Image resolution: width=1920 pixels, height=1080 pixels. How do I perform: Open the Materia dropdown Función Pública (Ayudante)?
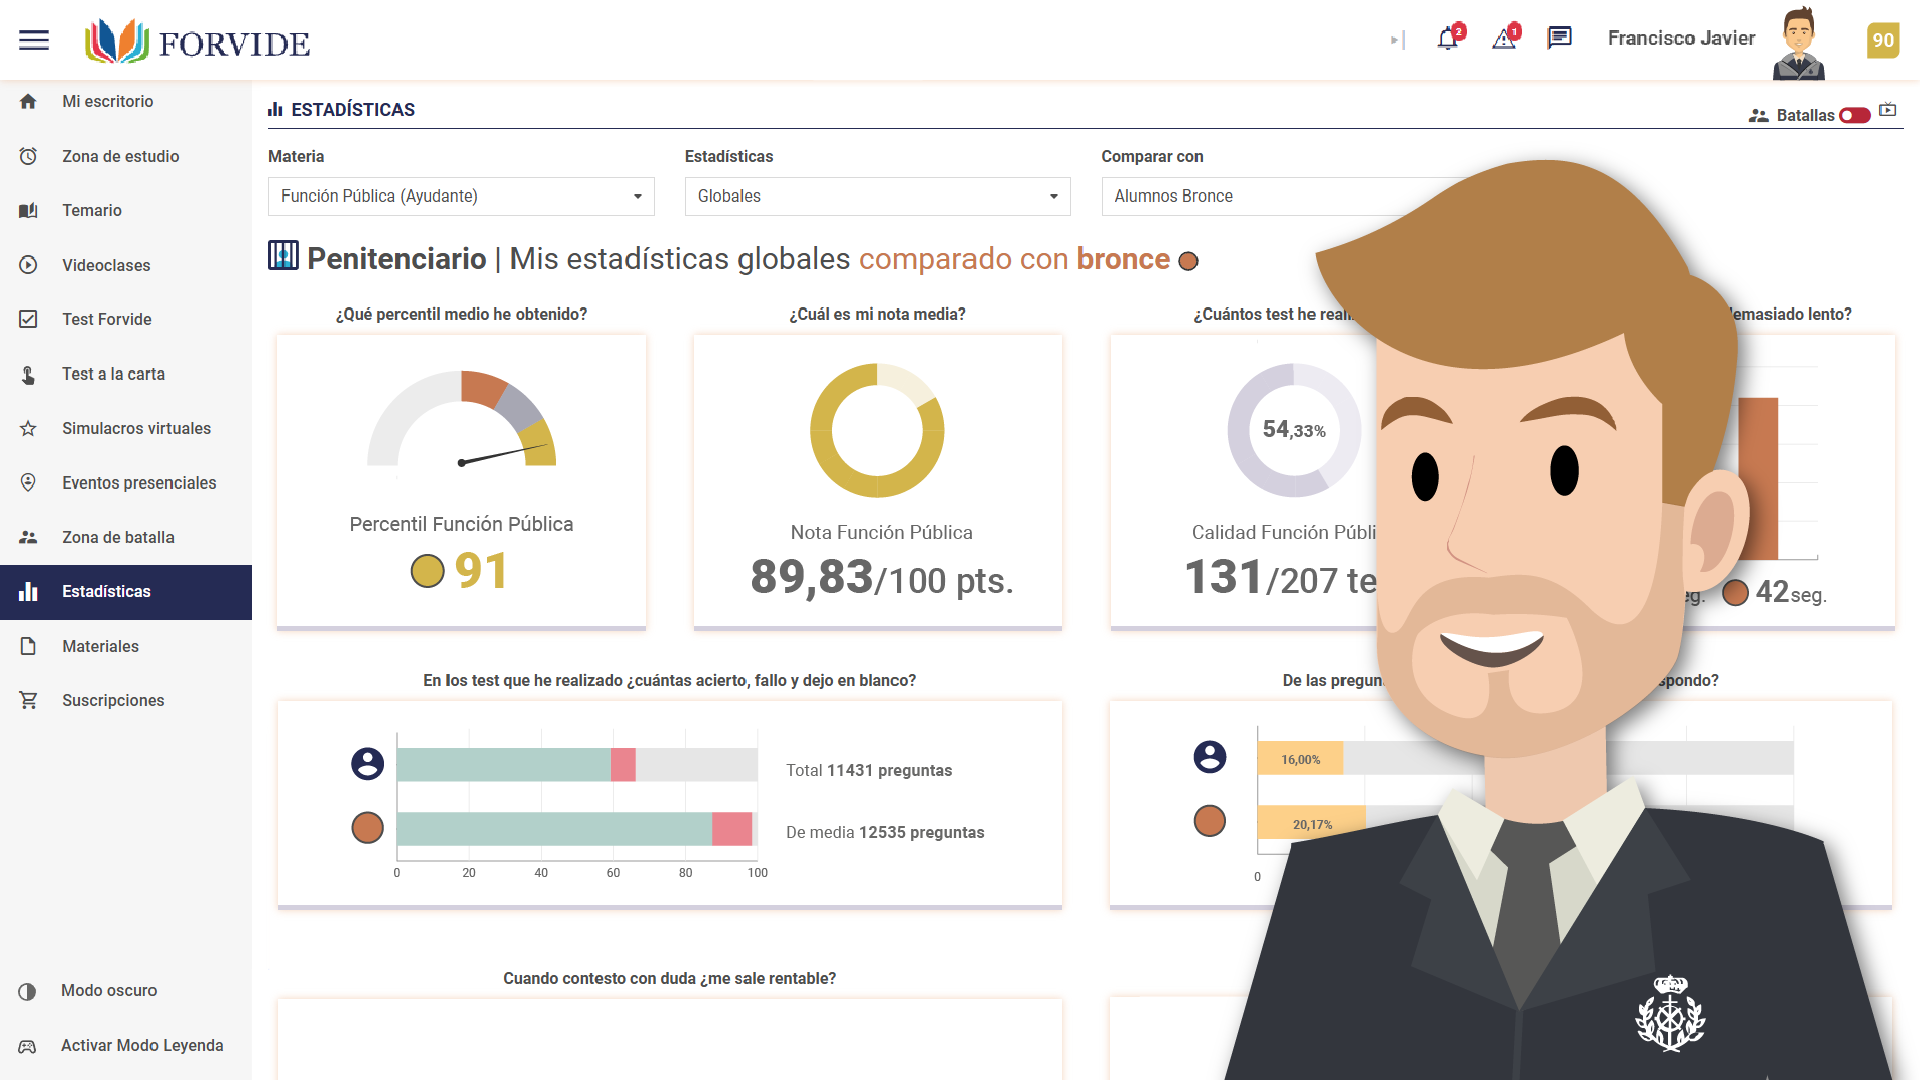point(461,196)
